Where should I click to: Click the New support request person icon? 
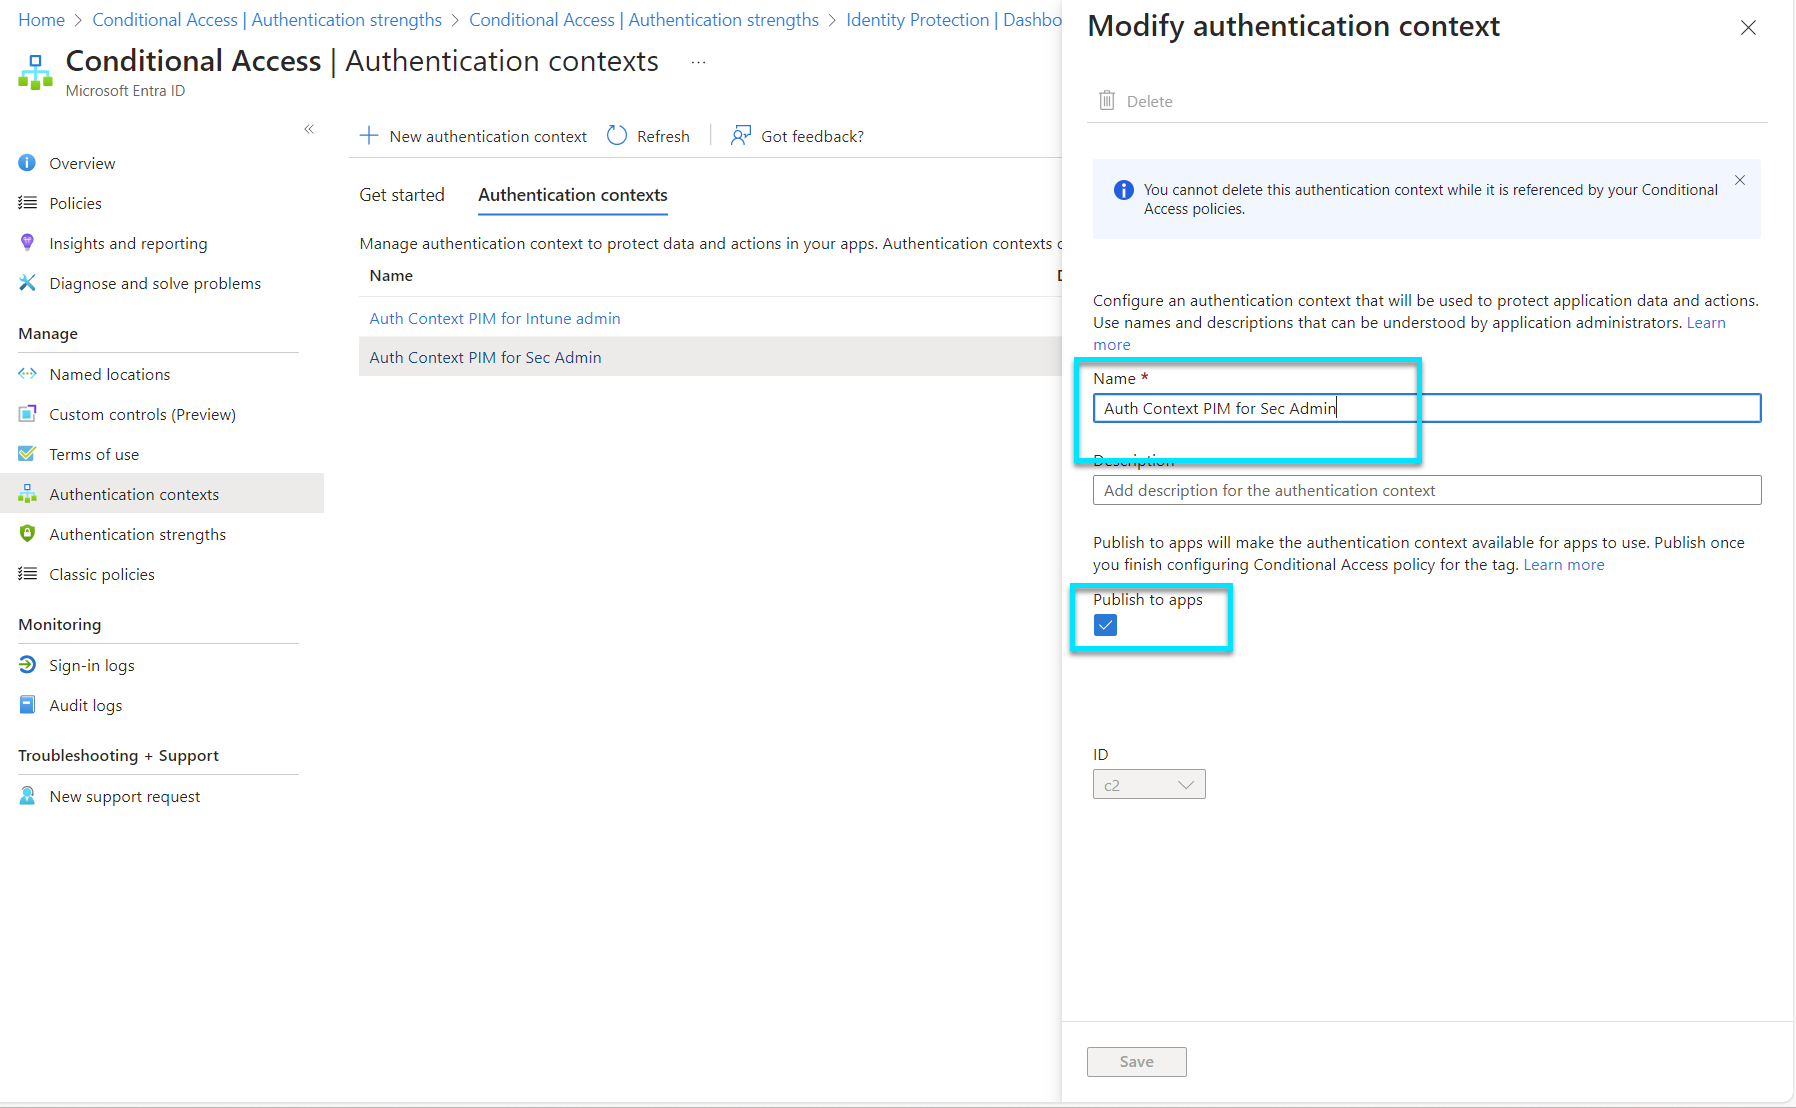click(x=27, y=796)
